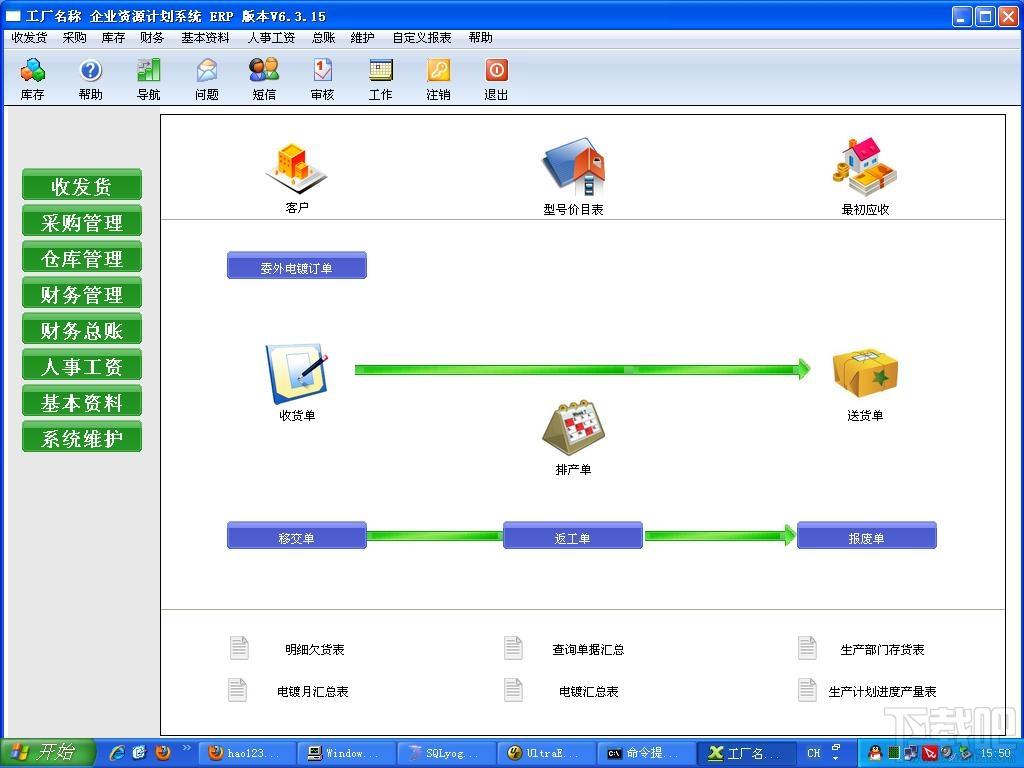The width and height of the screenshot is (1024, 768).
Task: Open the 财务 menu
Action: pyautogui.click(x=152, y=38)
